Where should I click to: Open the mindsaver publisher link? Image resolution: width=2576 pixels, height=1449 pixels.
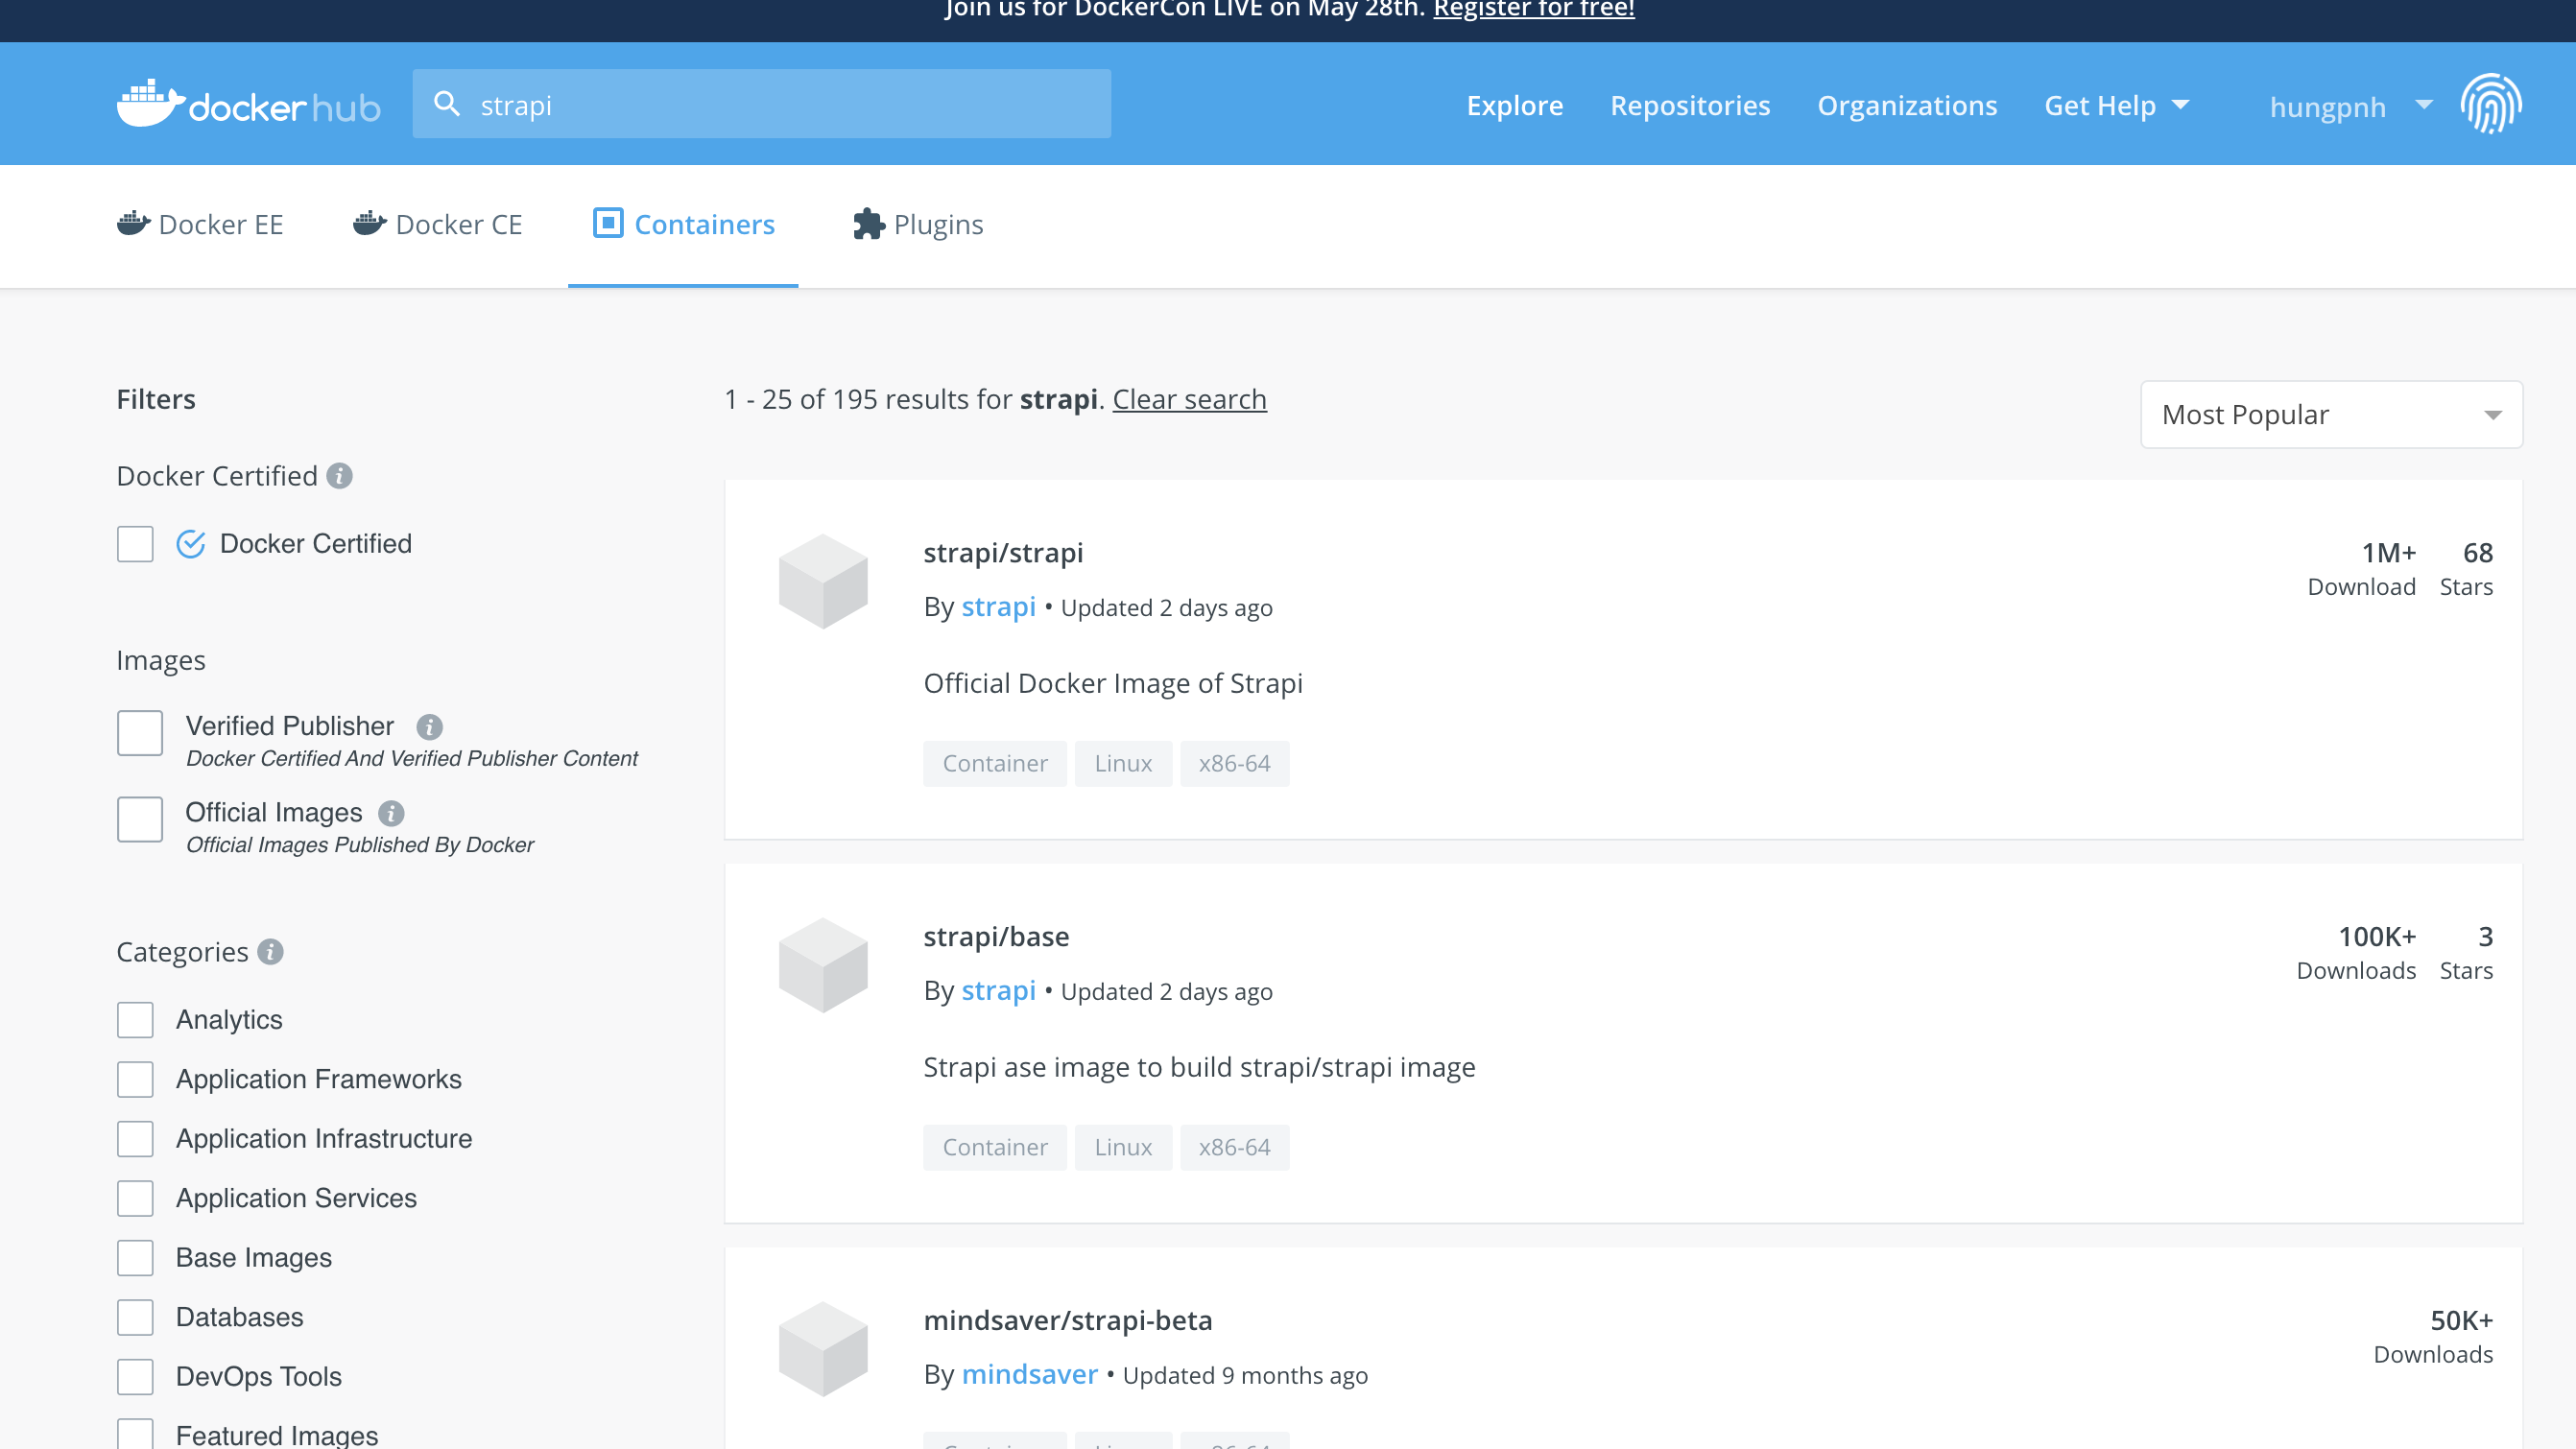tap(1029, 1374)
